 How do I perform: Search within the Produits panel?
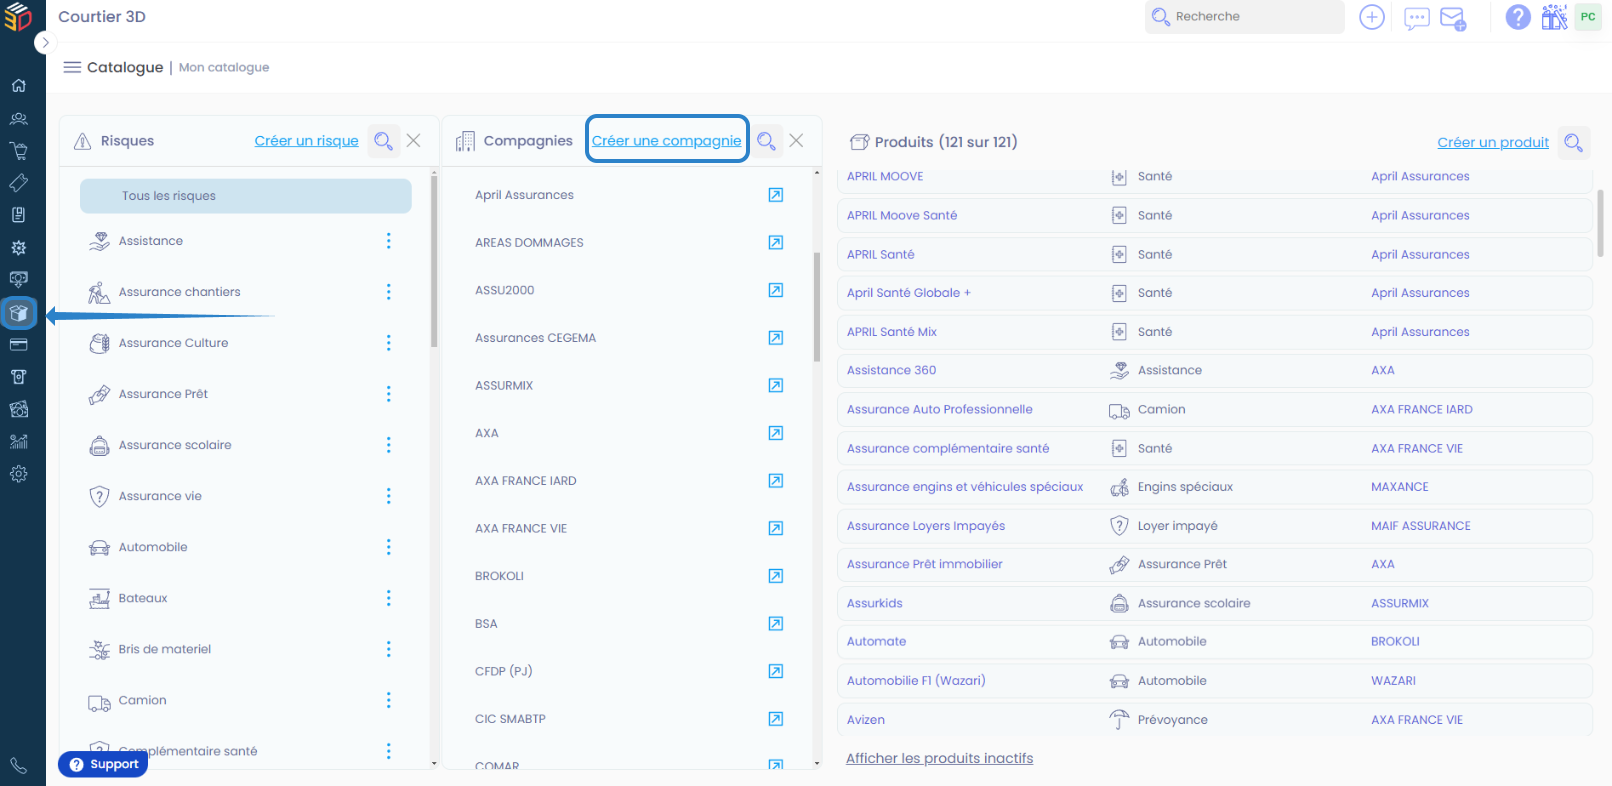[x=1573, y=142]
